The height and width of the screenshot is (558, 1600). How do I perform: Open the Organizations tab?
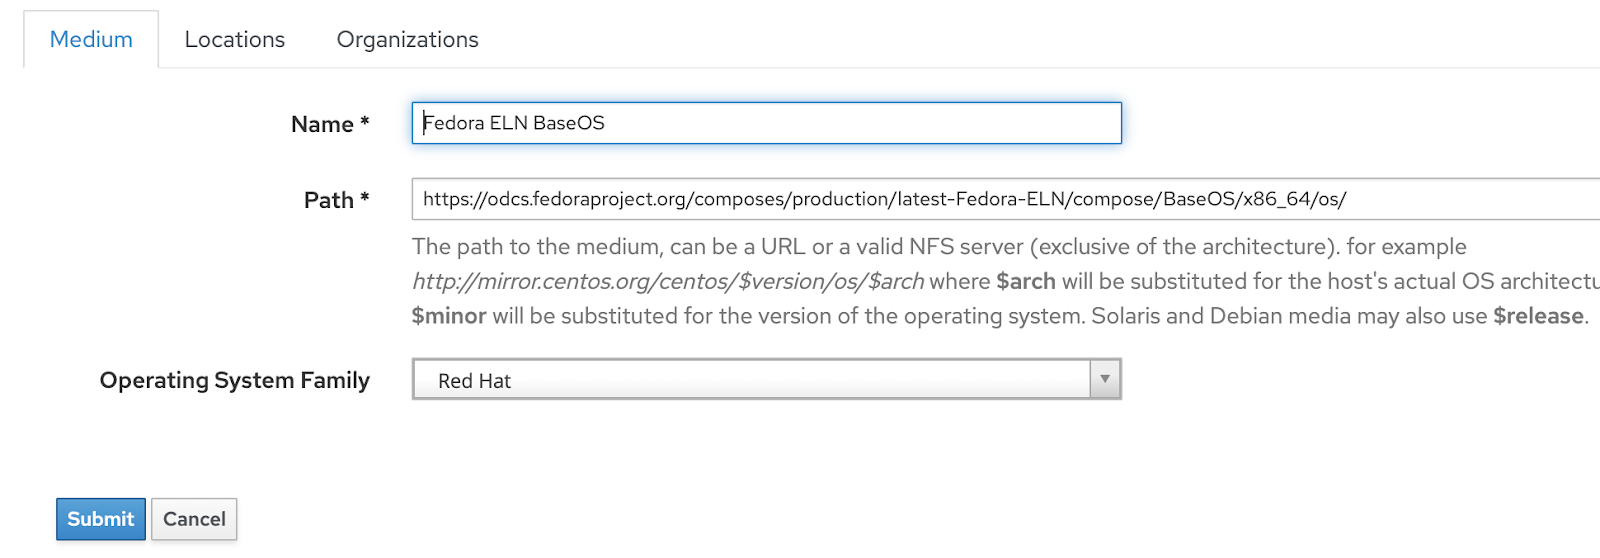408,40
